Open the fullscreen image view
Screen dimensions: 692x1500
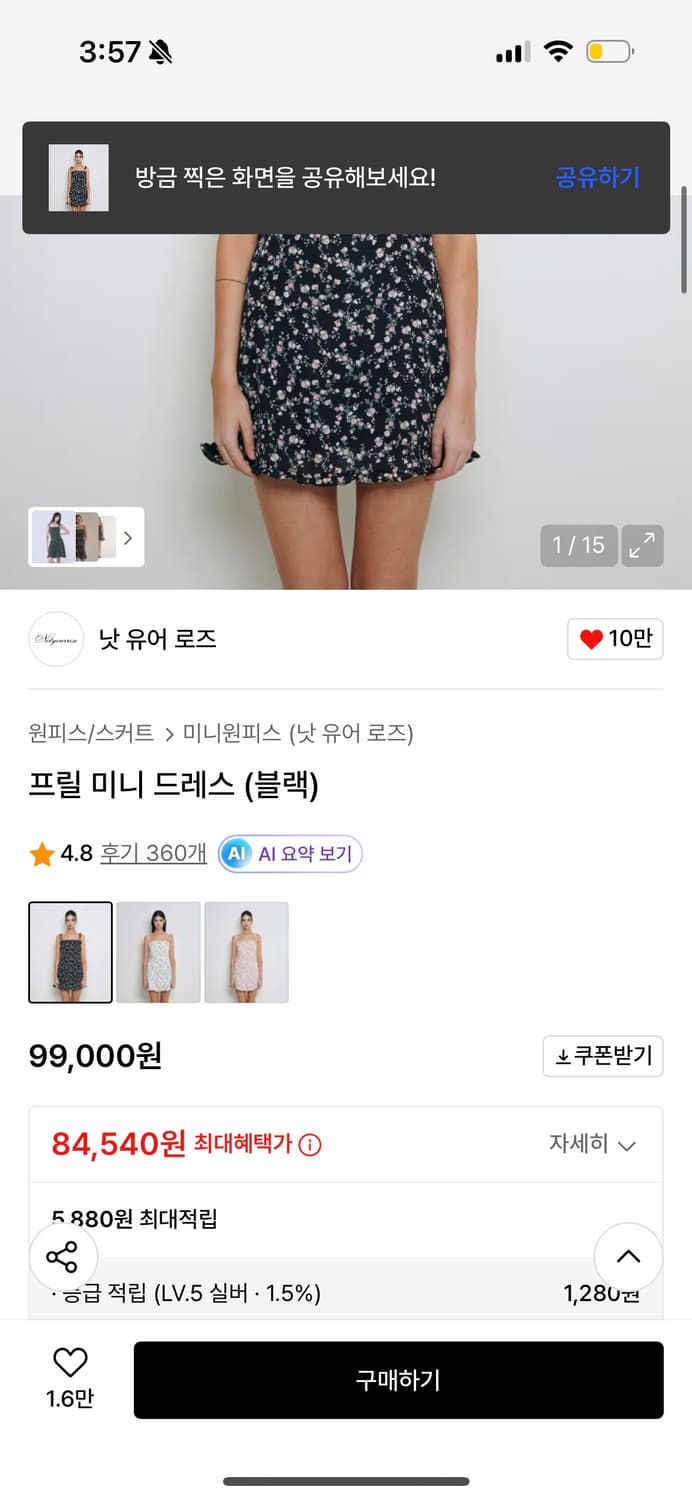(x=643, y=545)
